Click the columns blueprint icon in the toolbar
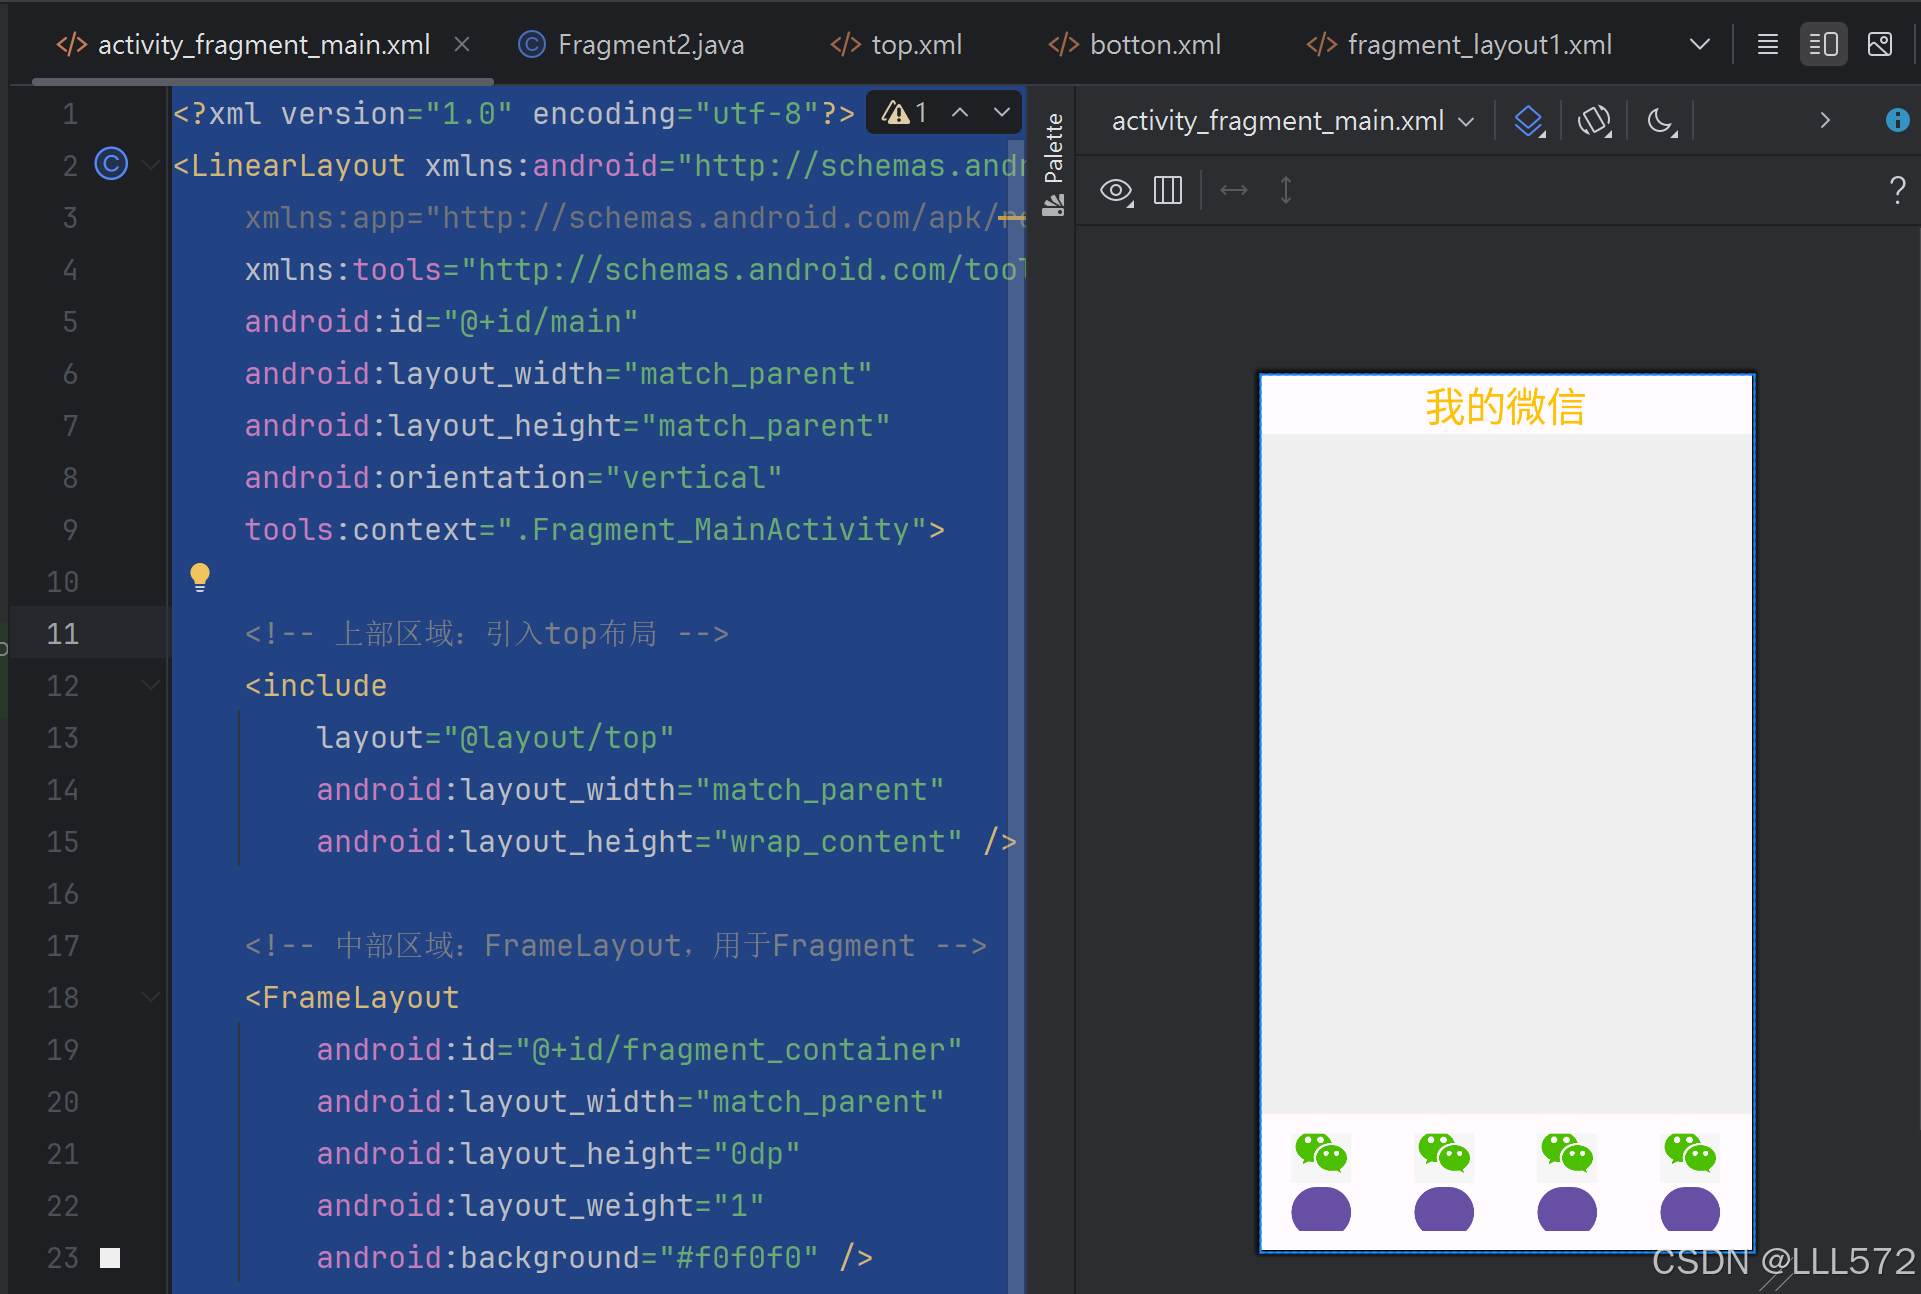The image size is (1921, 1294). [x=1168, y=190]
